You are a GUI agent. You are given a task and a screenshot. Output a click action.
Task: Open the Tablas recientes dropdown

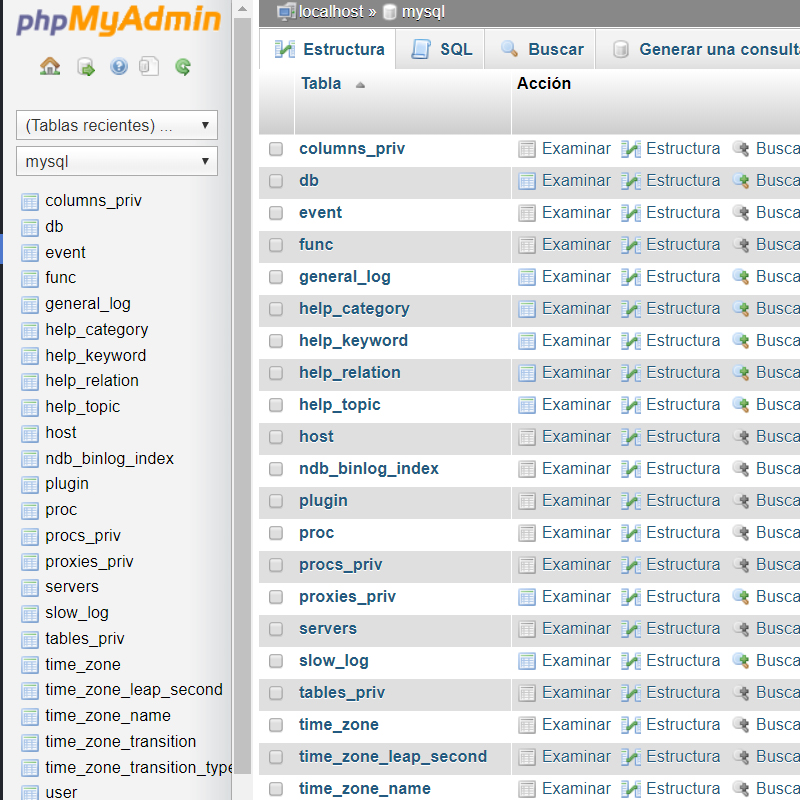[117, 125]
